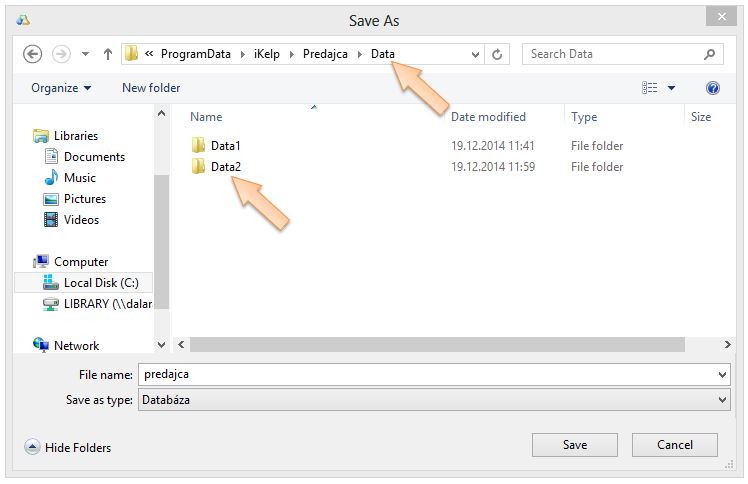Image resolution: width=748 pixels, height=484 pixels.
Task: Click the Cancel button
Action: tap(675, 445)
